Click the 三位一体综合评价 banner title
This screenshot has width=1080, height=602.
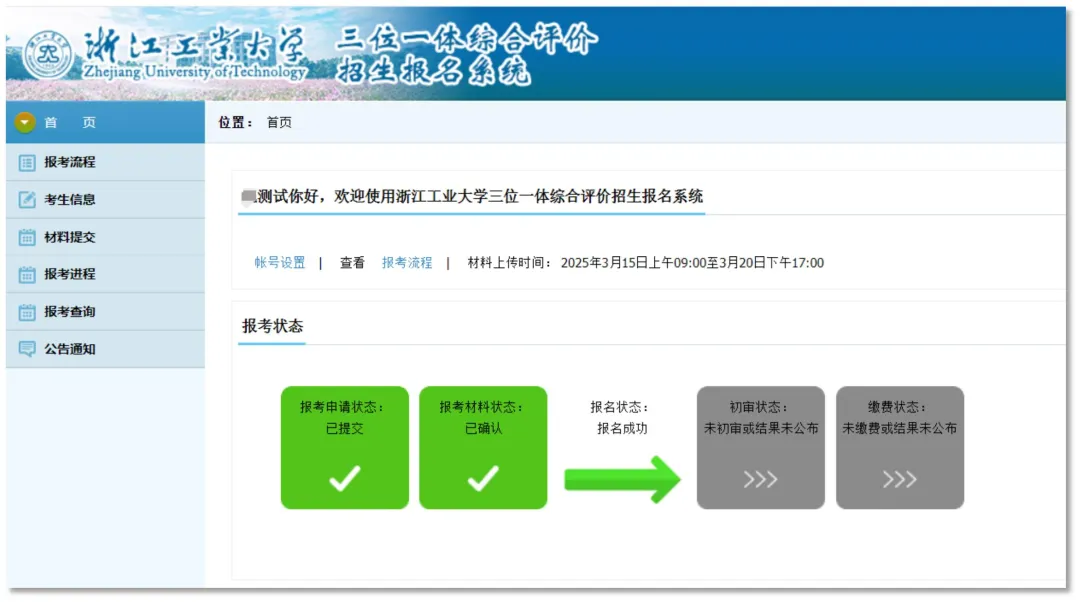point(467,39)
